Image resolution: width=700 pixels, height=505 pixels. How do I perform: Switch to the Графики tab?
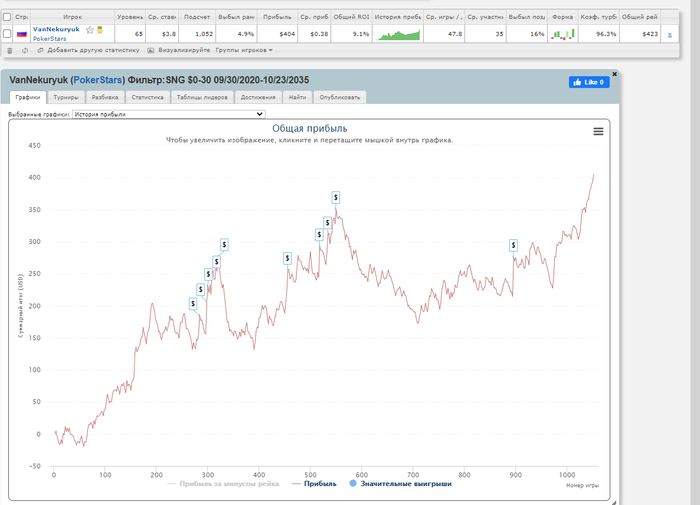[x=28, y=97]
